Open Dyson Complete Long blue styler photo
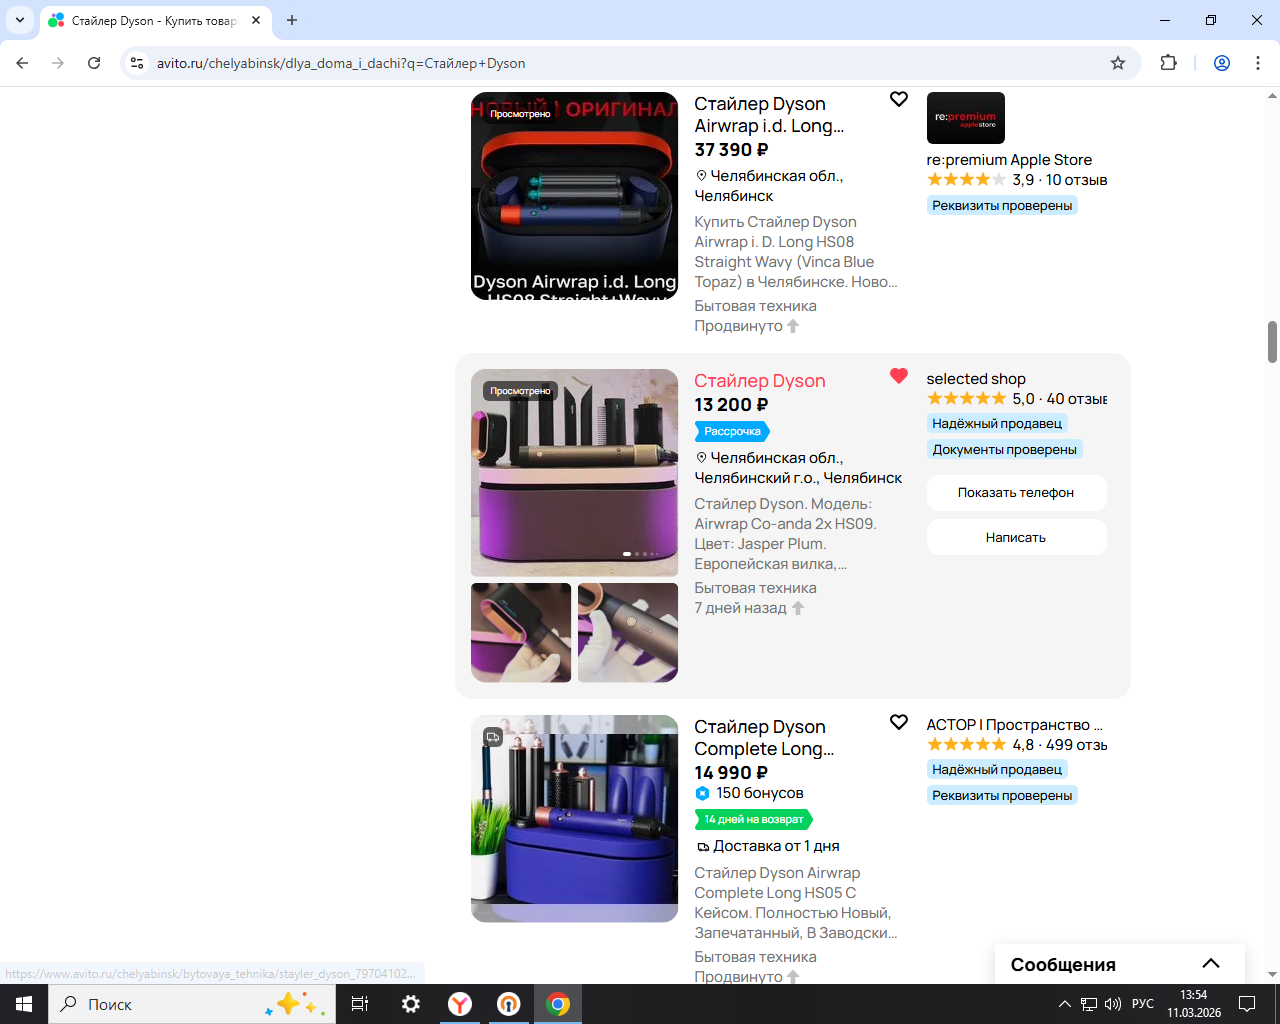The height and width of the screenshot is (1024, 1280). tap(575, 819)
